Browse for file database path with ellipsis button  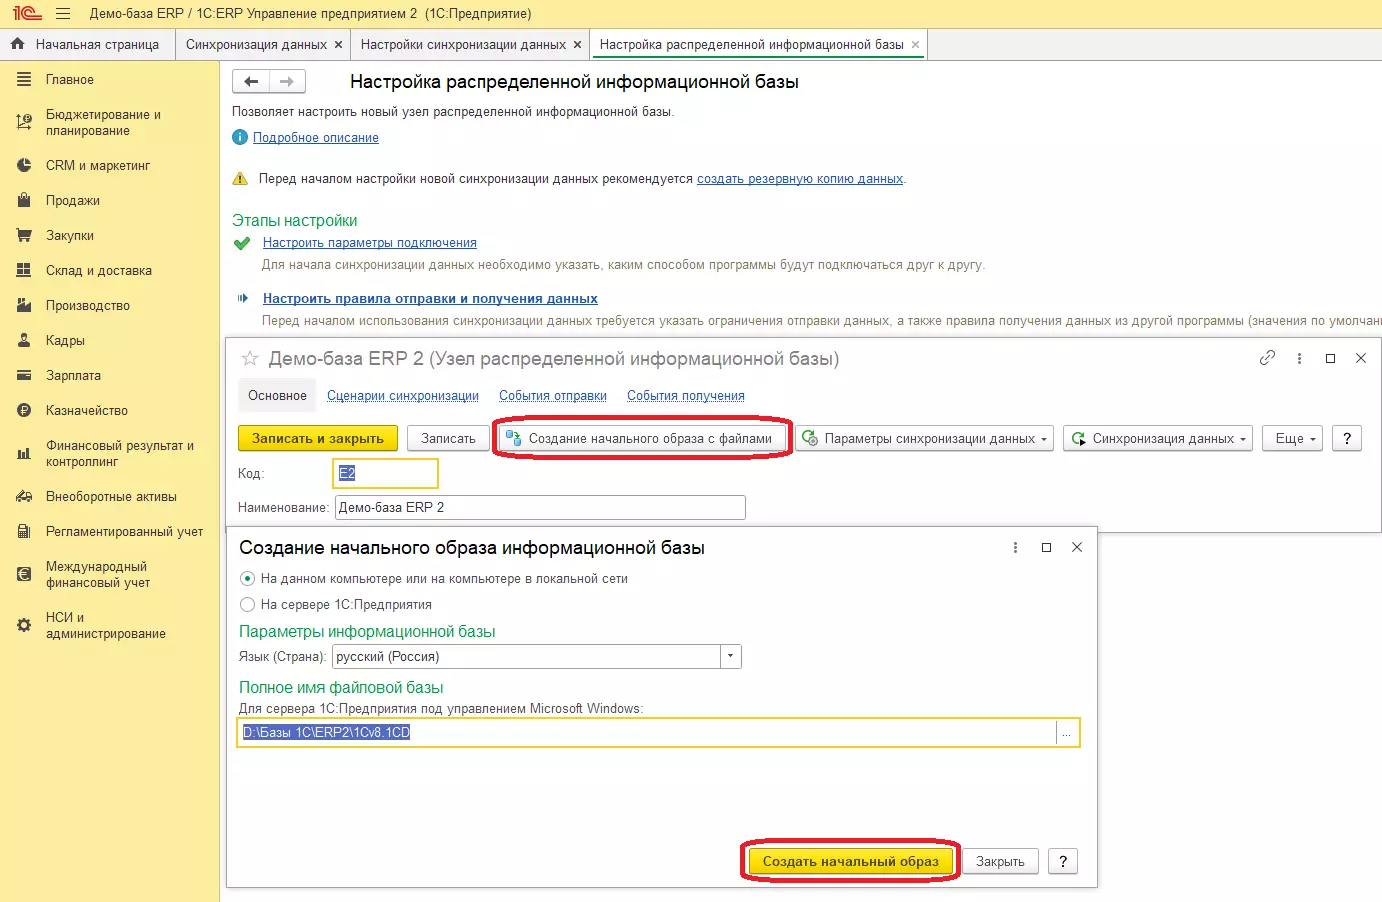(1066, 733)
